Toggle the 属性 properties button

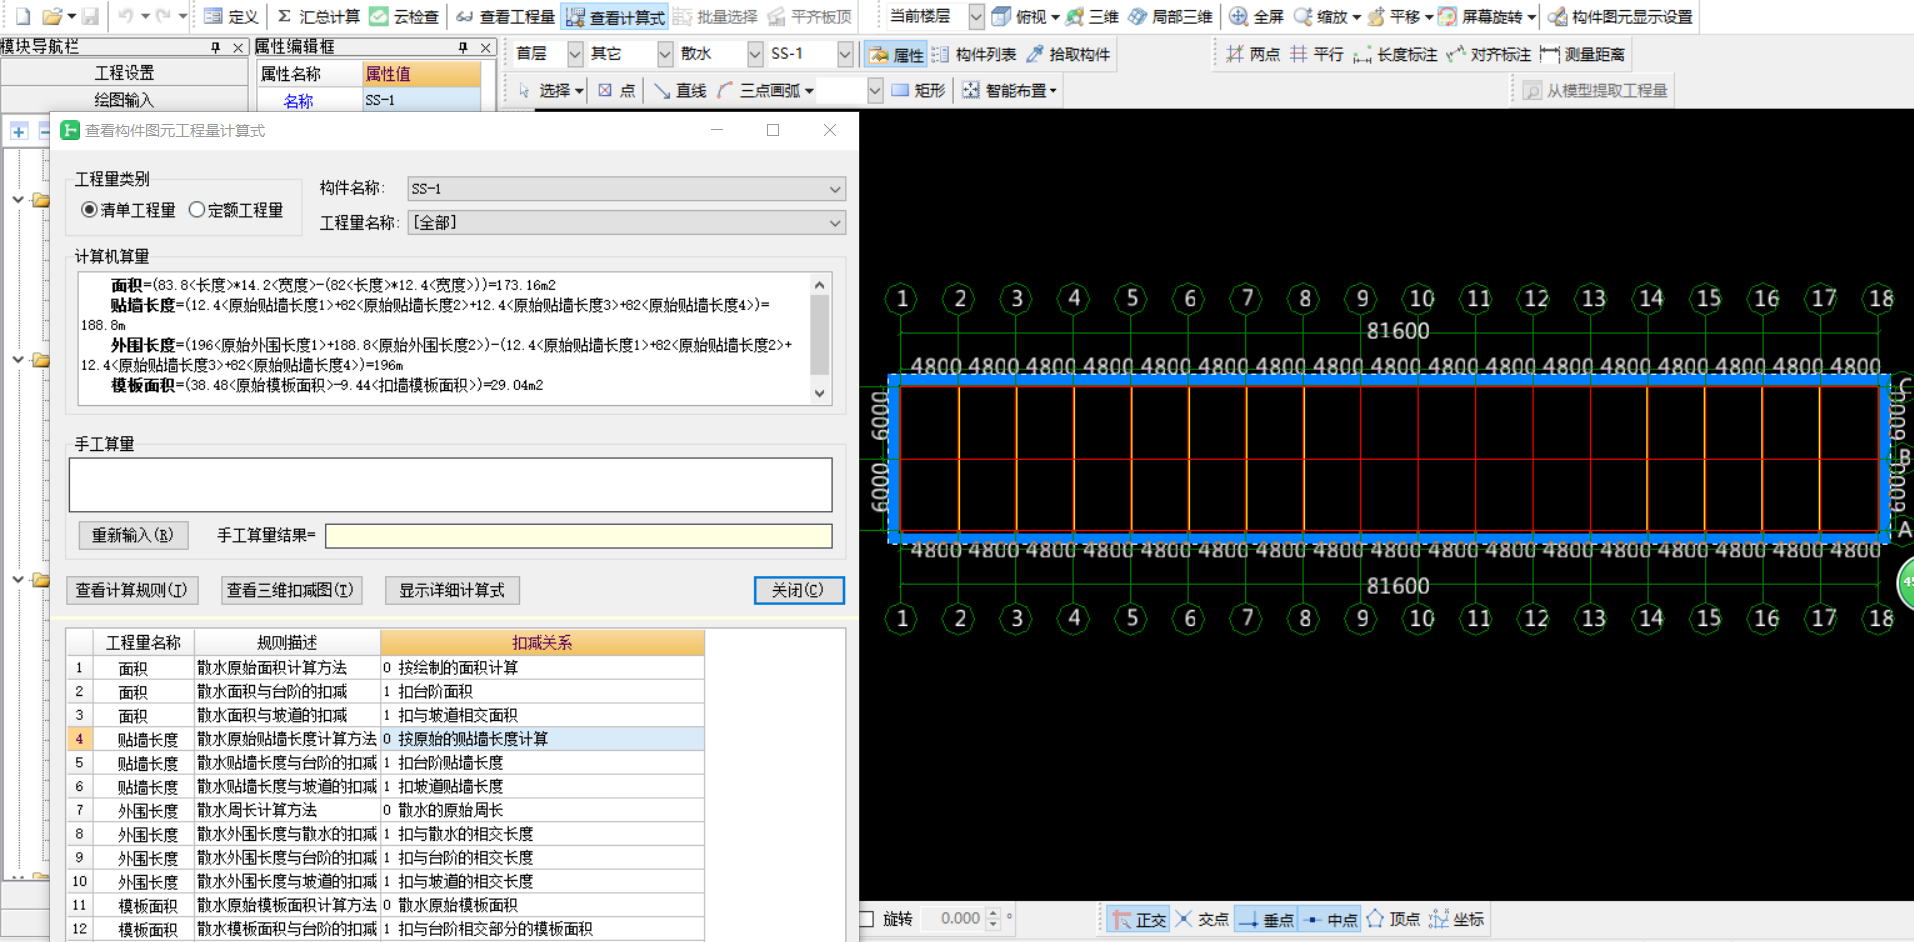coord(896,54)
